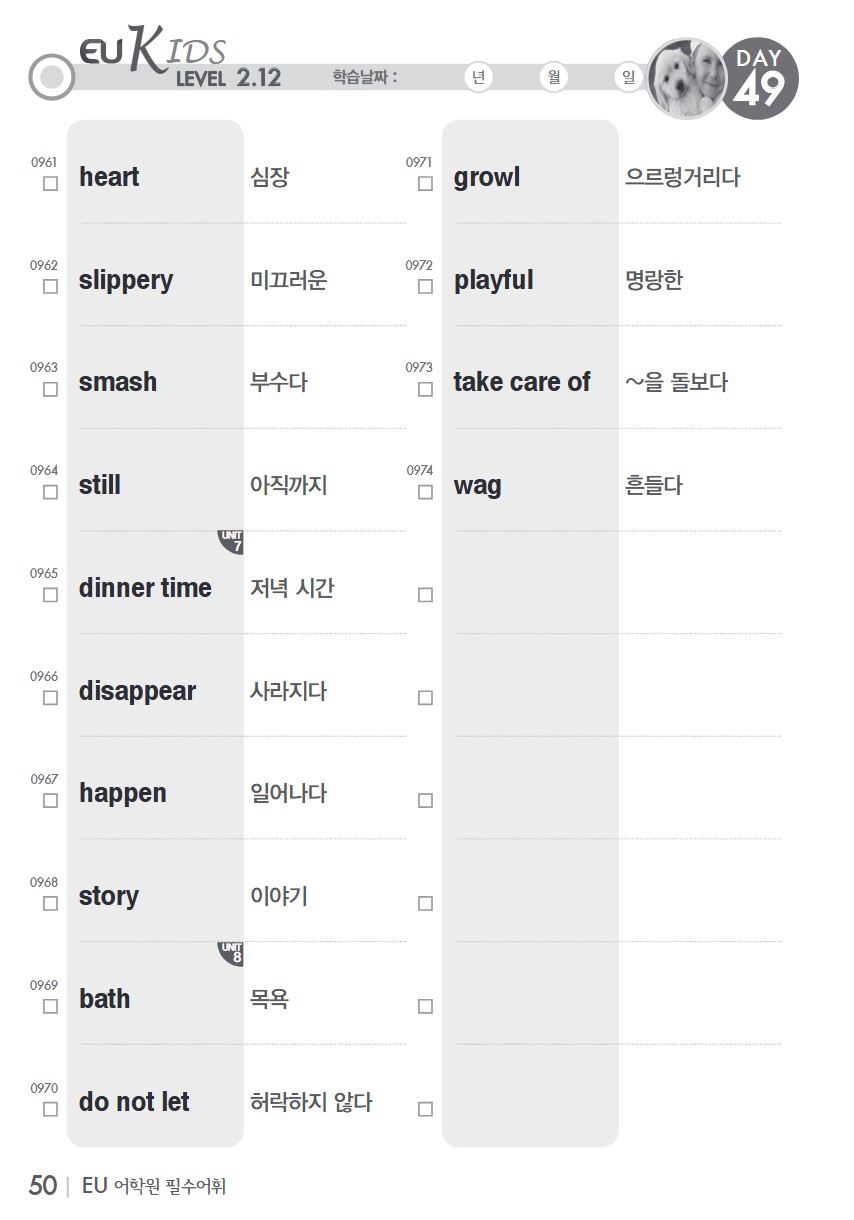The width and height of the screenshot is (854, 1220).
Task: Select the 년 (year) date circle
Action: point(479,78)
